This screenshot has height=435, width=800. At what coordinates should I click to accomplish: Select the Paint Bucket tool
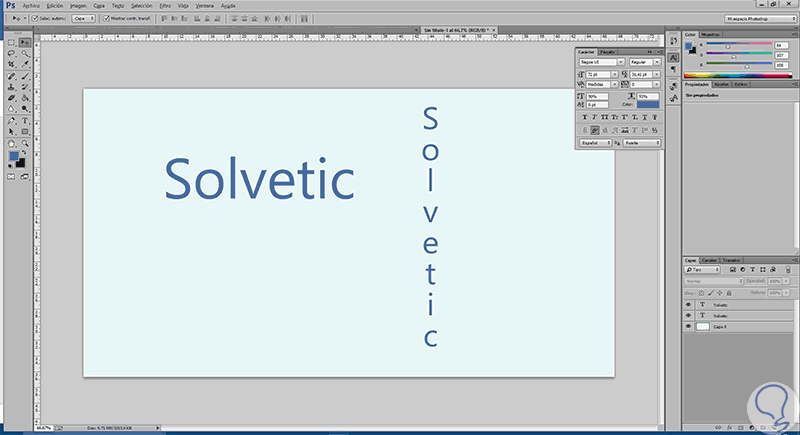click(x=24, y=98)
